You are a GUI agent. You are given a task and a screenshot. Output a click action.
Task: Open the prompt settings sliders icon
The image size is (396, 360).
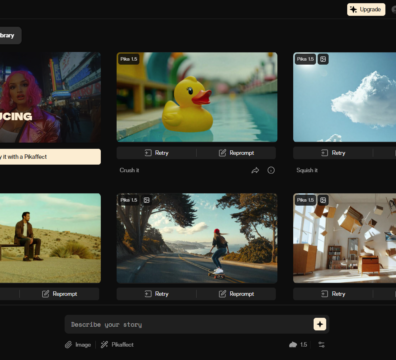click(x=321, y=345)
